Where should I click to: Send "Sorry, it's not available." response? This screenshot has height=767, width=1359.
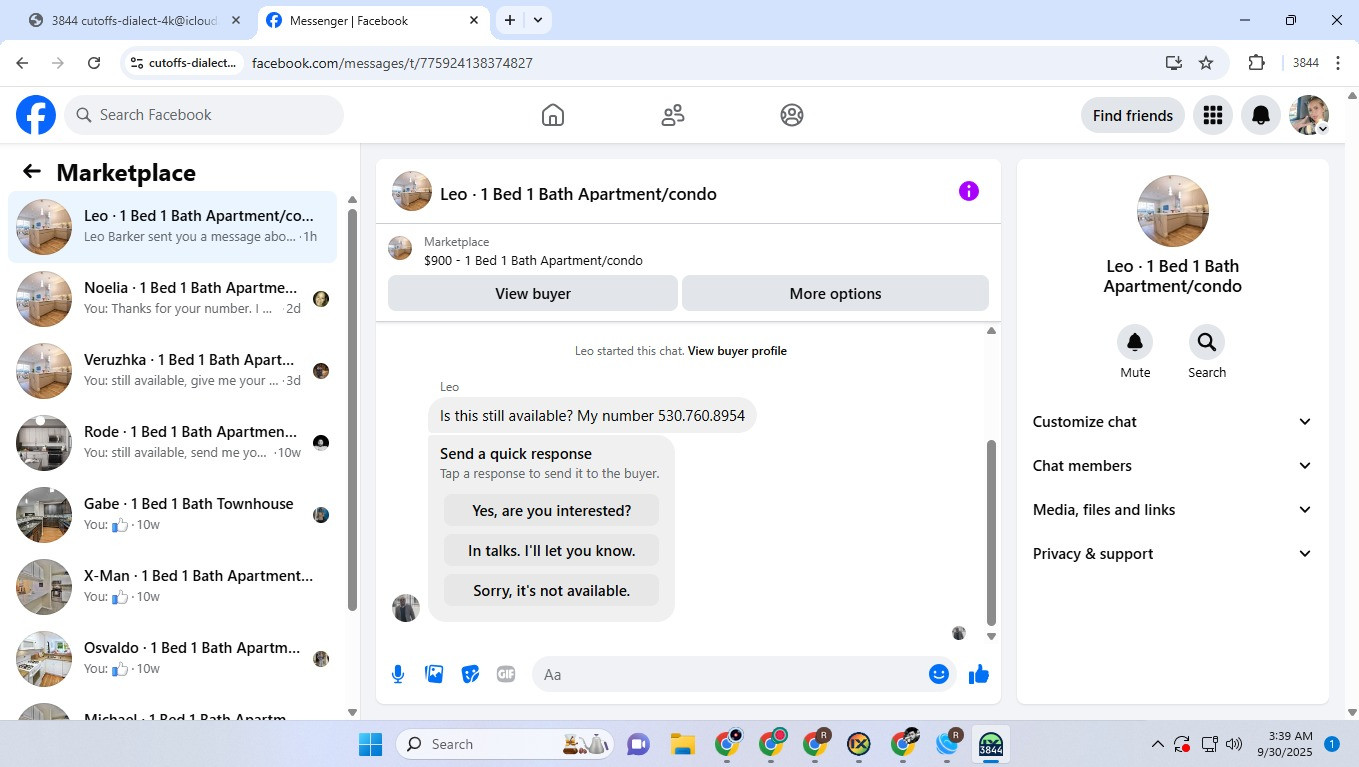(551, 590)
